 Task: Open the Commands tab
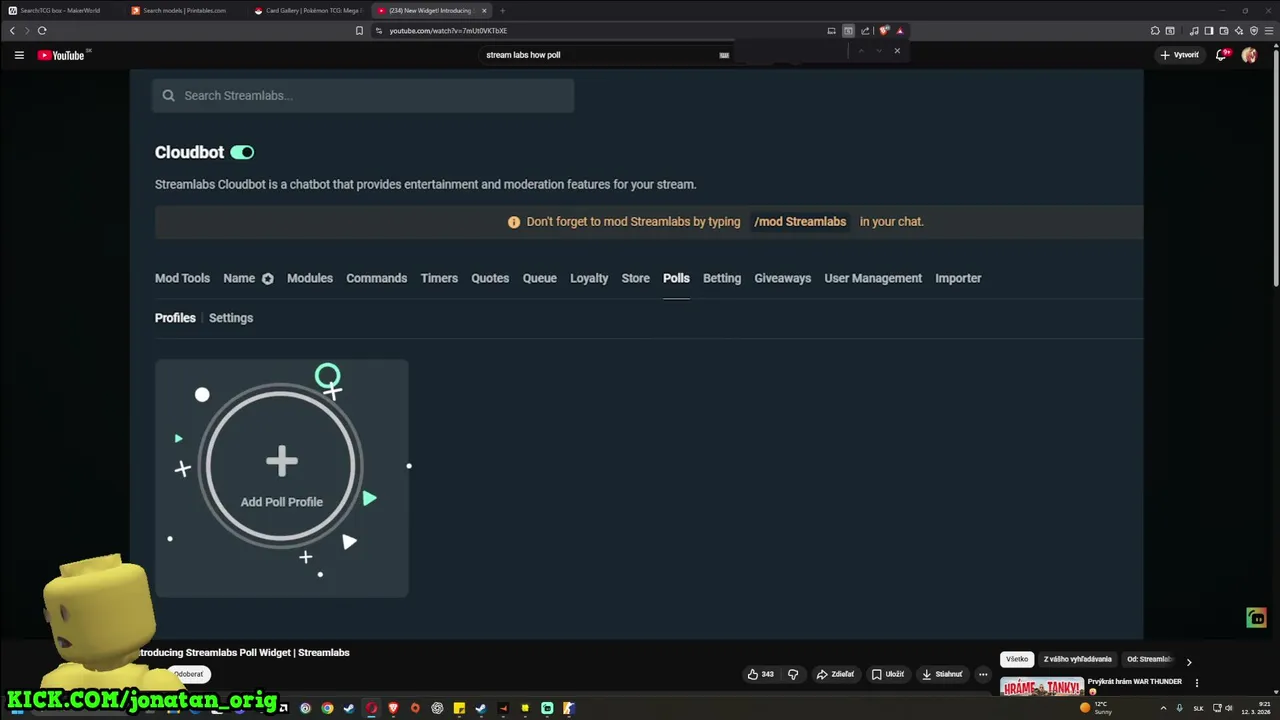click(376, 278)
